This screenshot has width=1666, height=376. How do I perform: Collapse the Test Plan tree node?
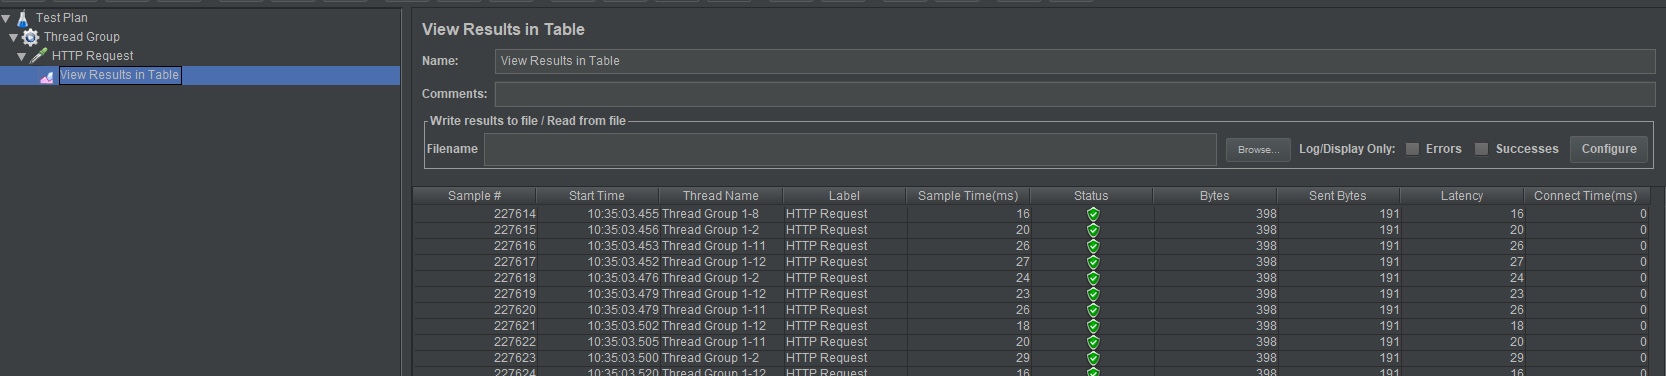click(6, 18)
